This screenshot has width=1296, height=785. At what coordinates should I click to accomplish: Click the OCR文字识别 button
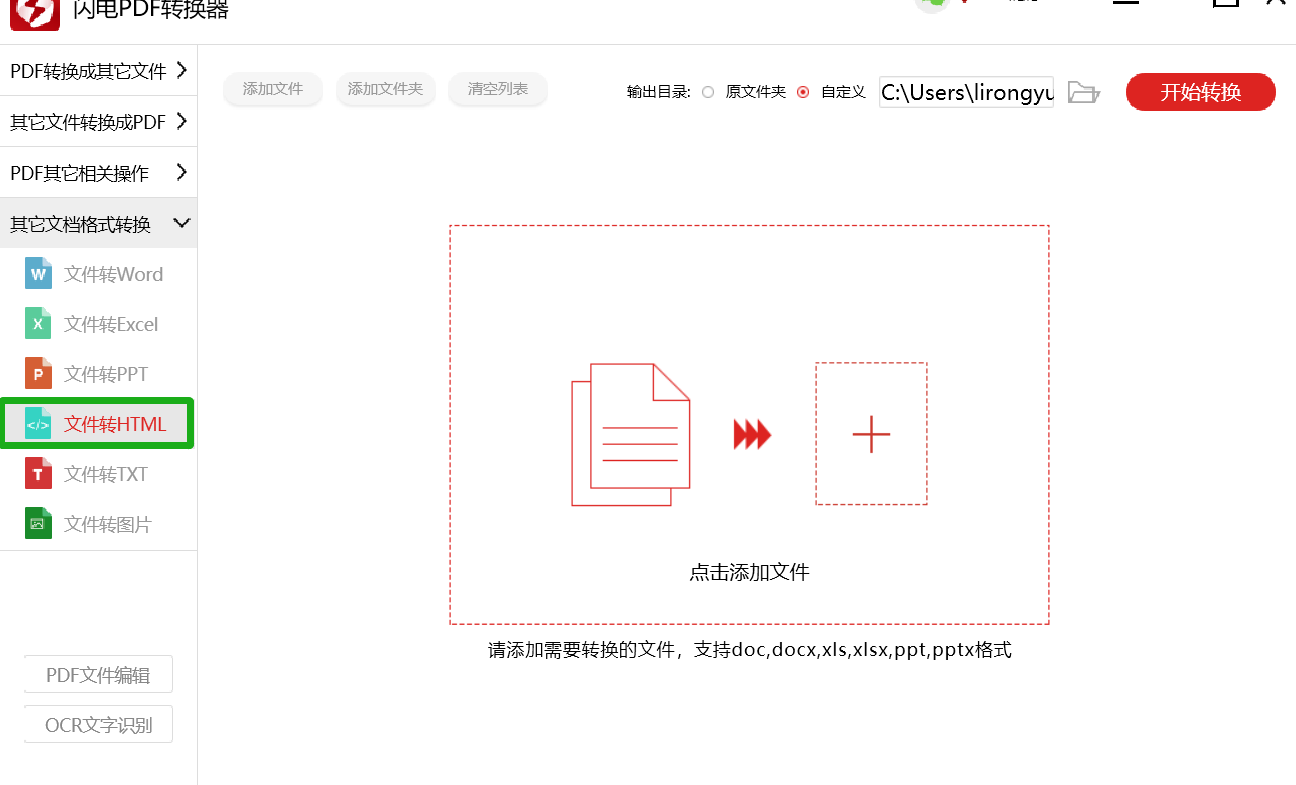point(97,724)
